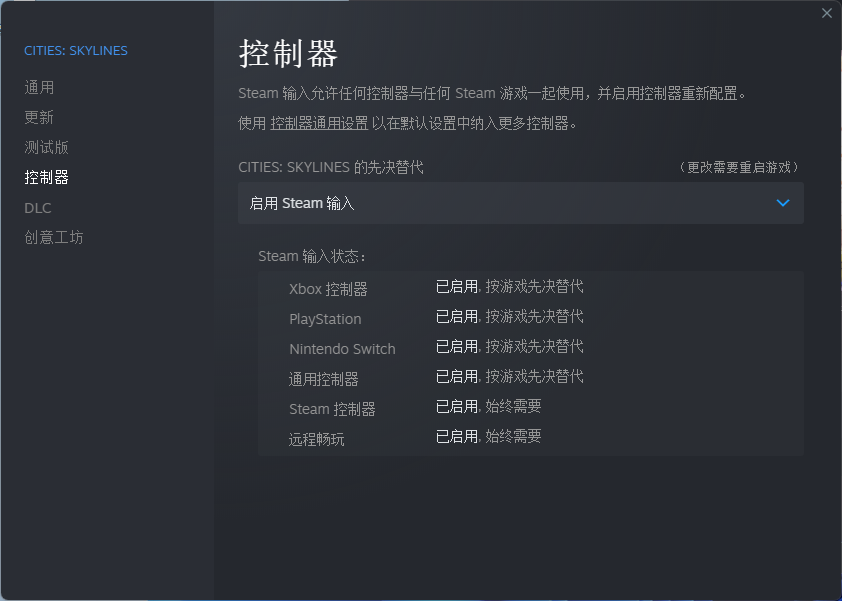Open the 通用 settings tab
Viewport: 842px width, 601px height.
pos(39,88)
